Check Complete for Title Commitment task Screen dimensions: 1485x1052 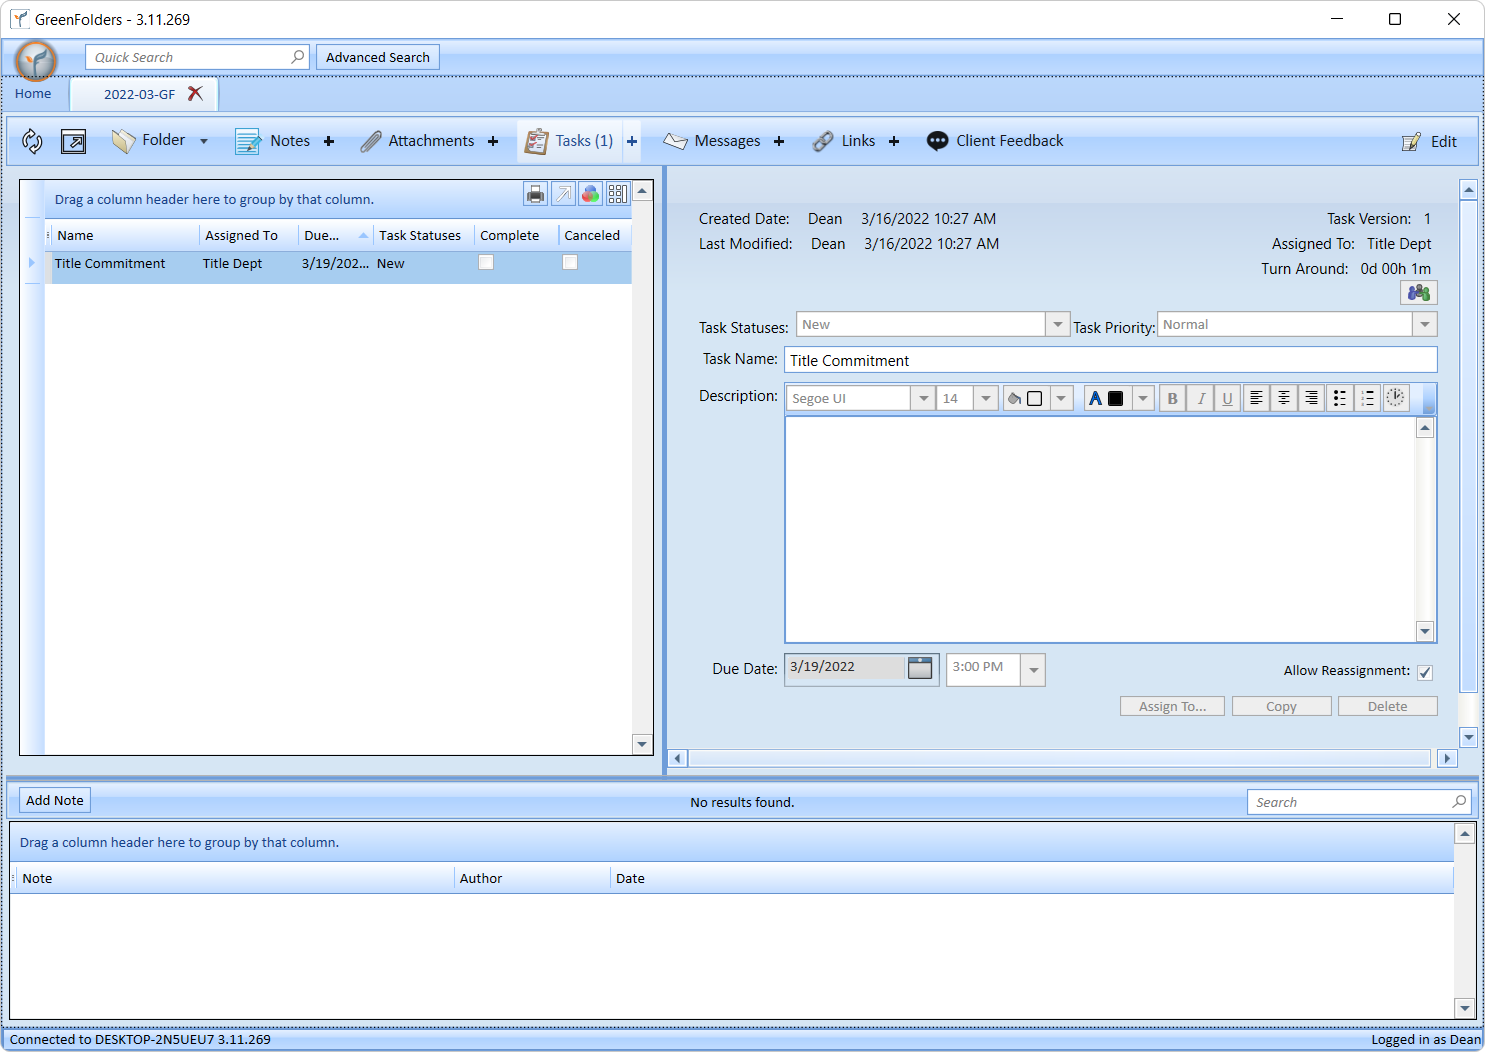[x=486, y=262]
